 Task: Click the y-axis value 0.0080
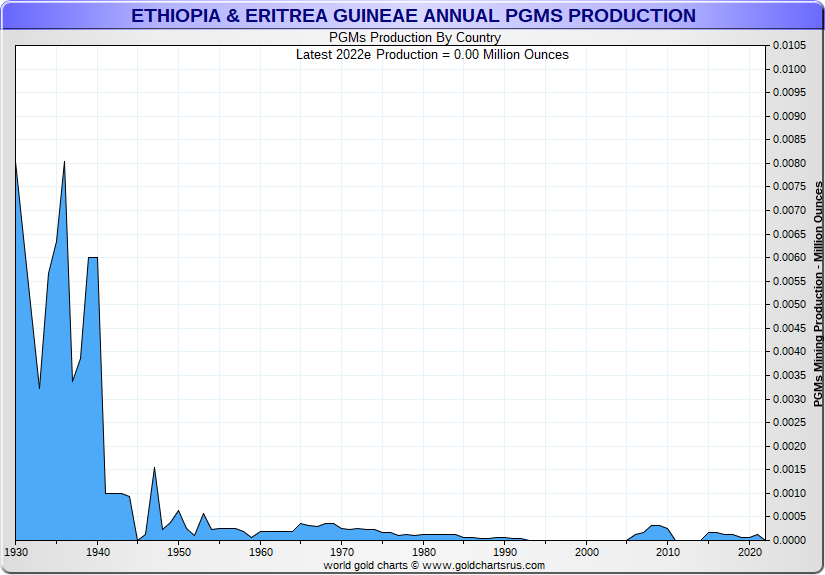point(789,164)
